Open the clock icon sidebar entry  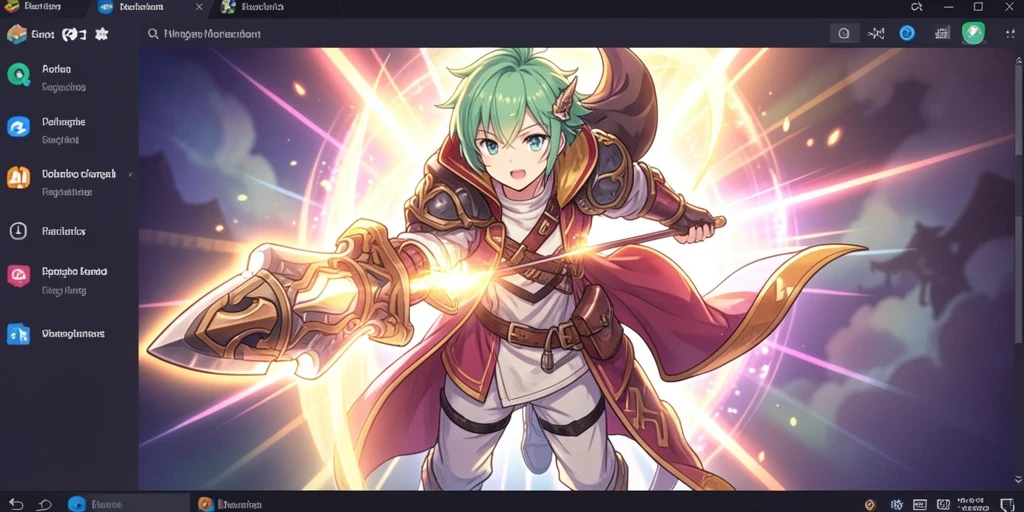tap(18, 231)
